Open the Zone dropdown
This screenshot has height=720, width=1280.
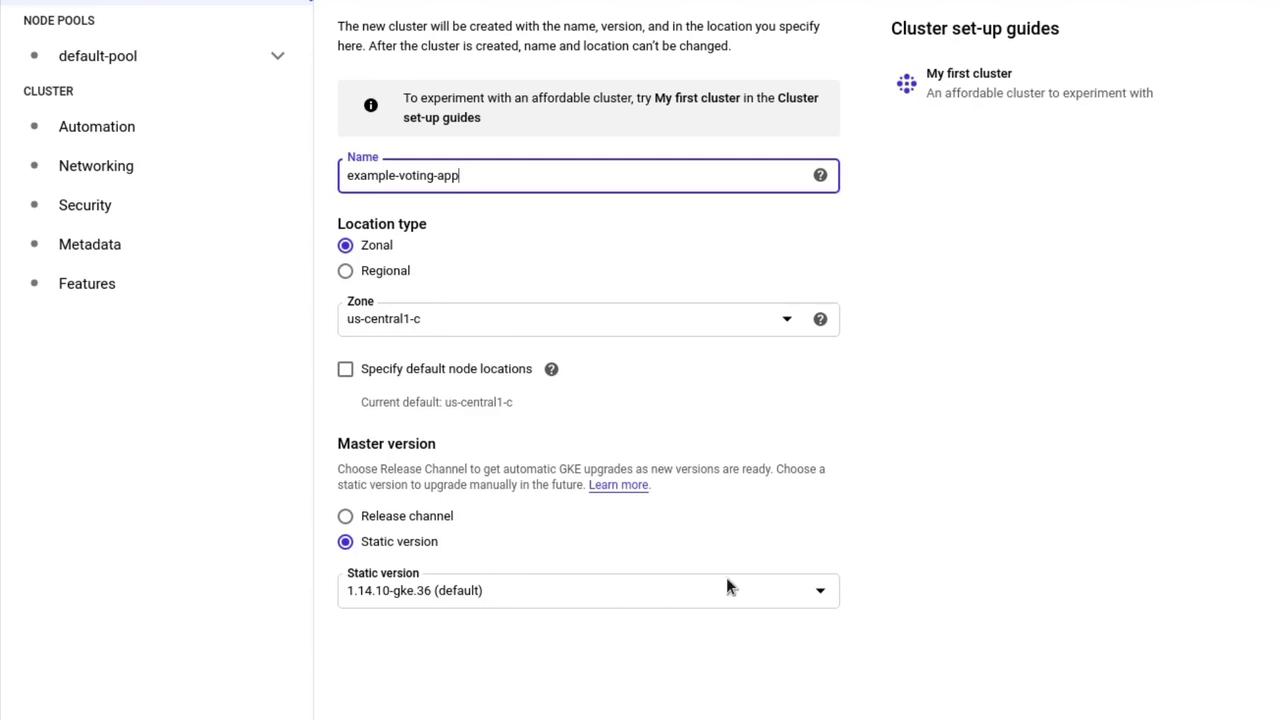click(x=570, y=319)
